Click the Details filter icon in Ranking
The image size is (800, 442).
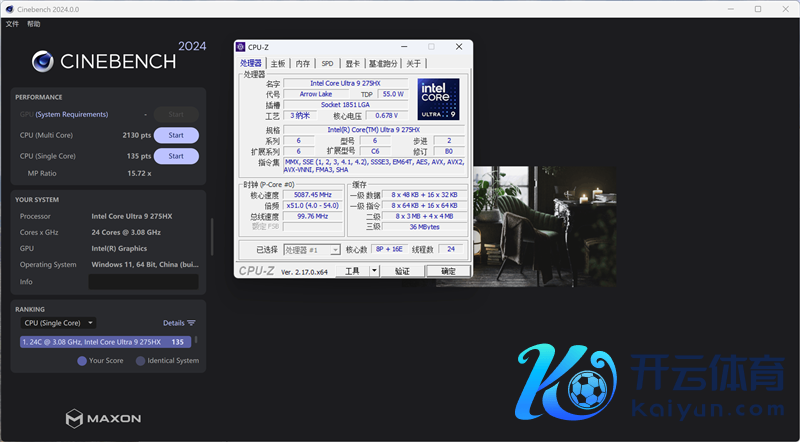click(x=191, y=323)
